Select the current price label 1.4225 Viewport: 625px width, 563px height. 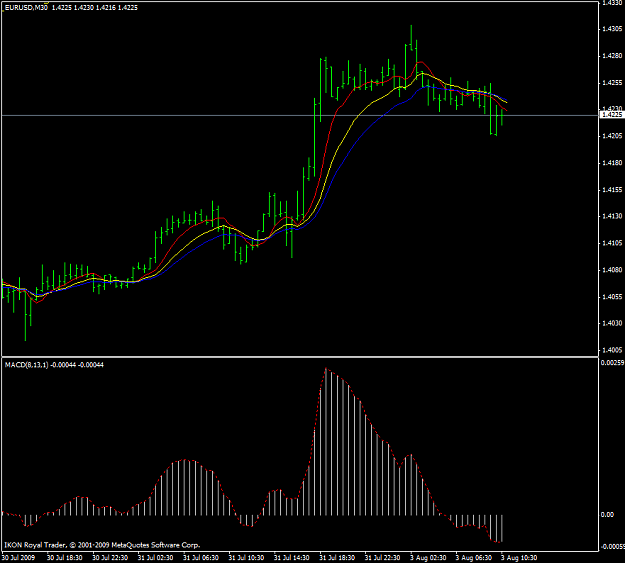coord(612,115)
